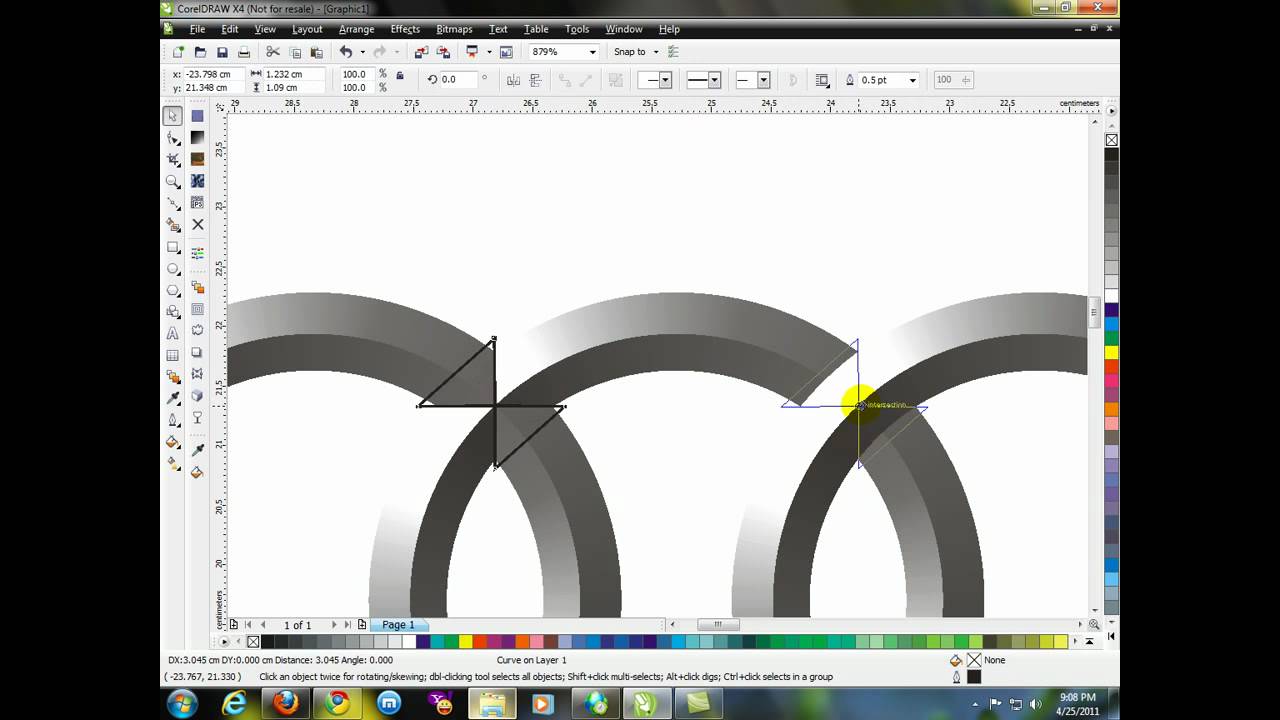The height and width of the screenshot is (720, 1280).
Task: Select the Zoom tool in toolbox
Action: click(x=173, y=182)
